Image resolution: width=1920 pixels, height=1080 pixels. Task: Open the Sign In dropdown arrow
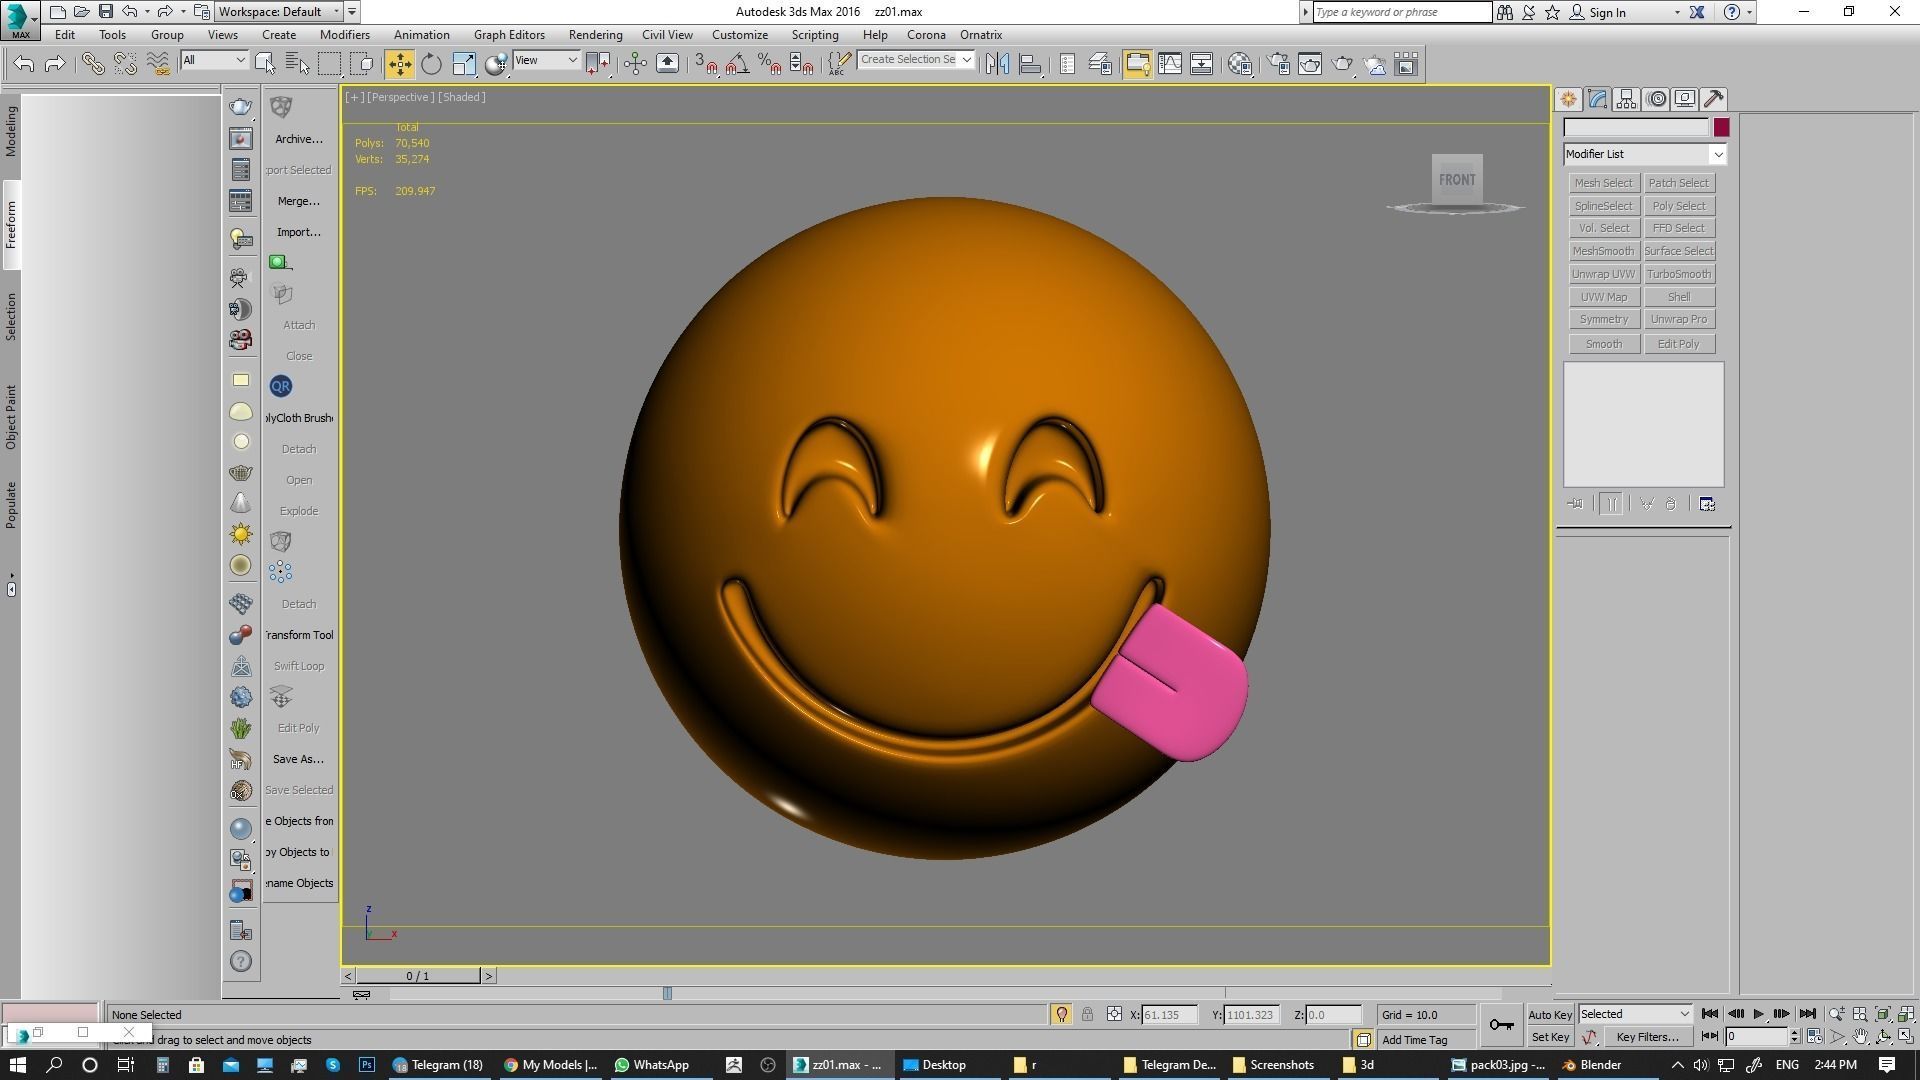(1677, 12)
